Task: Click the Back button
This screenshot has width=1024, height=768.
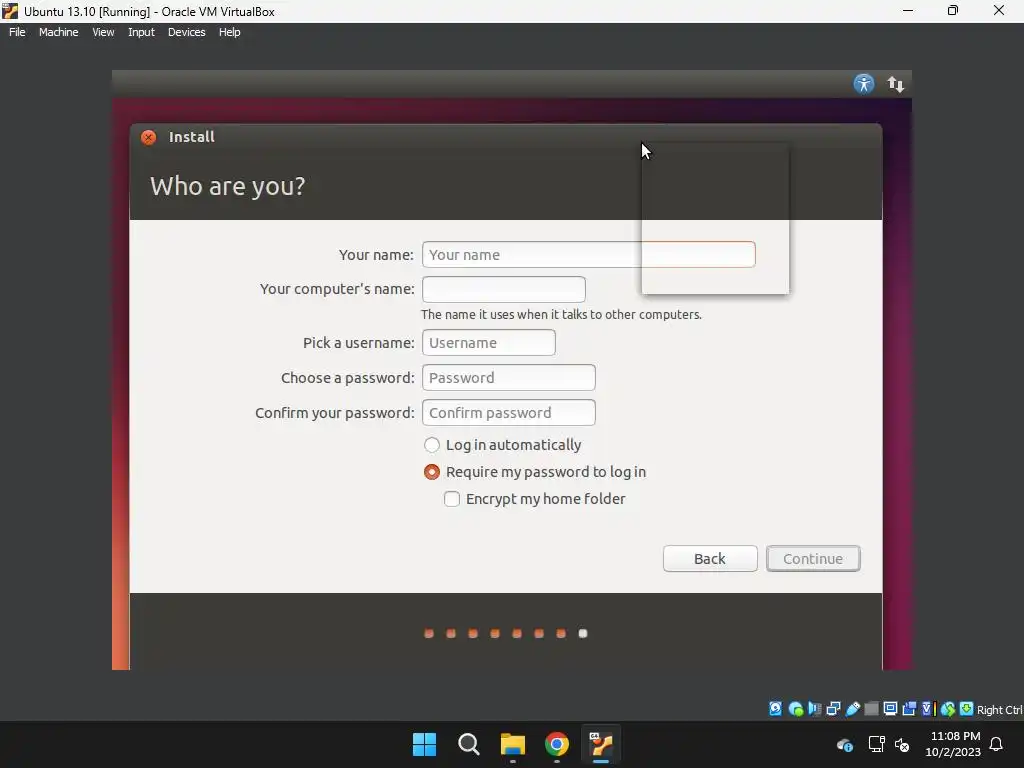Action: 710,559
